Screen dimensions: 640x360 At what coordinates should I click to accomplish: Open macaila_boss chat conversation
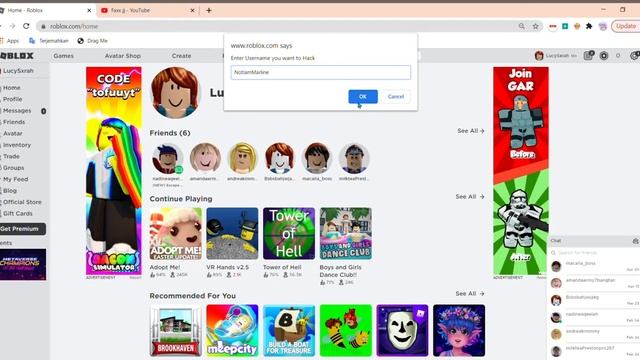594,267
